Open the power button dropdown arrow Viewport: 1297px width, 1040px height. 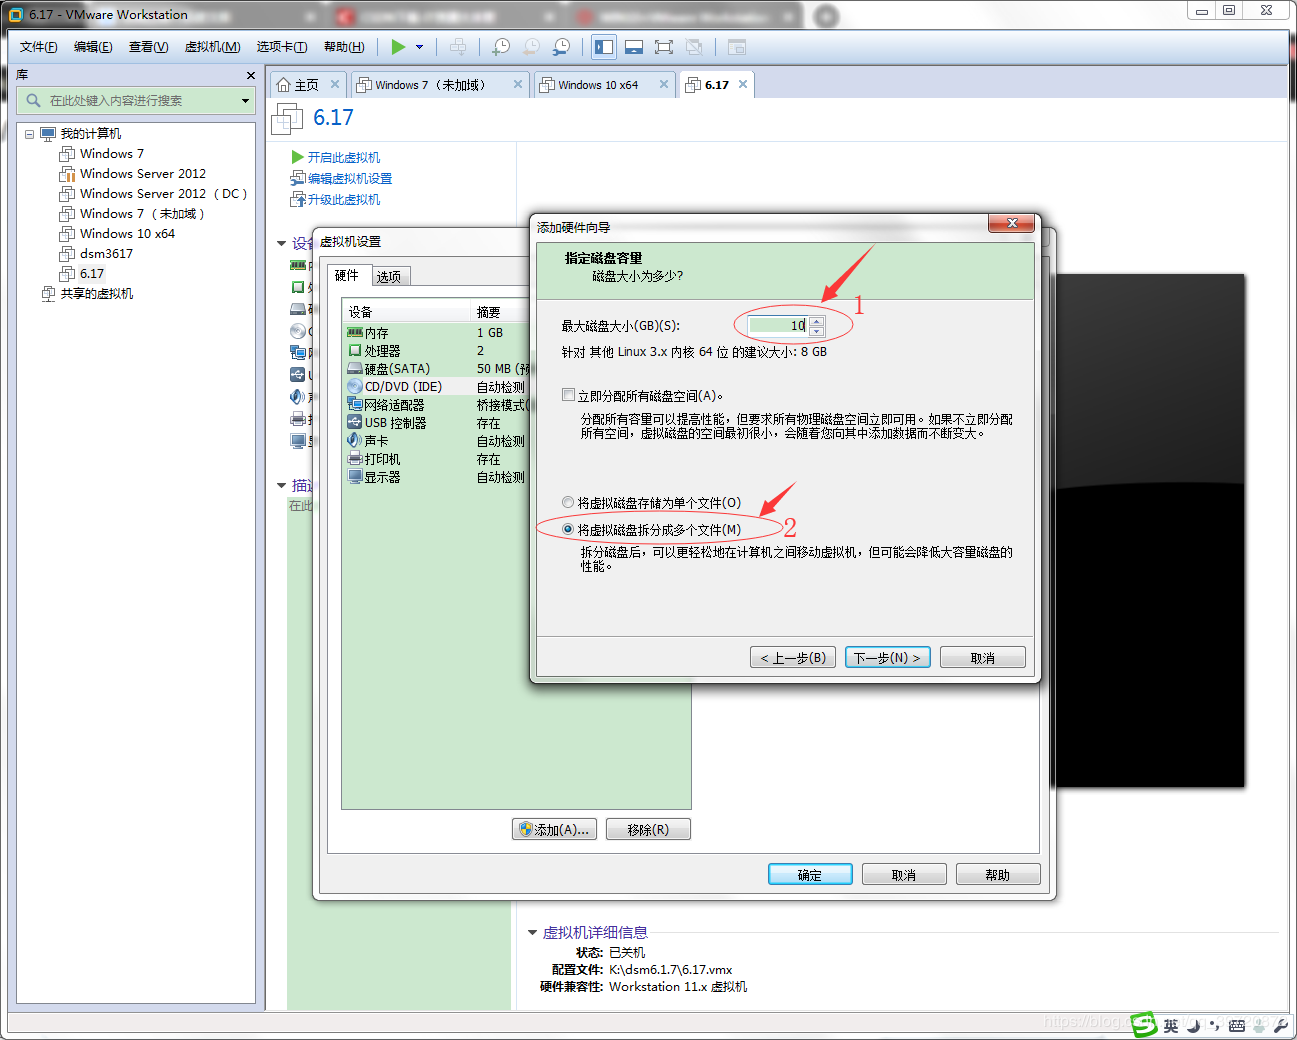[420, 47]
